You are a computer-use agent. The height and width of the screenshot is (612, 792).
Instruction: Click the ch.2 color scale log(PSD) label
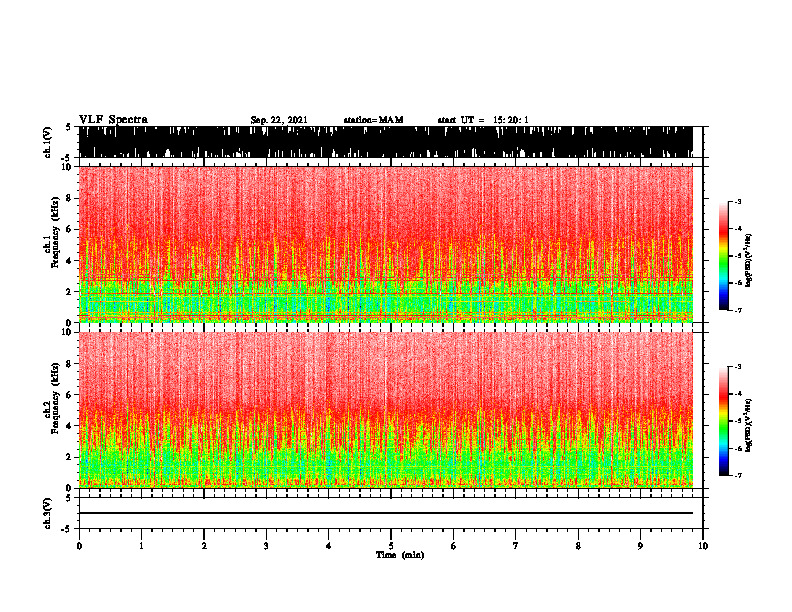coord(749,425)
